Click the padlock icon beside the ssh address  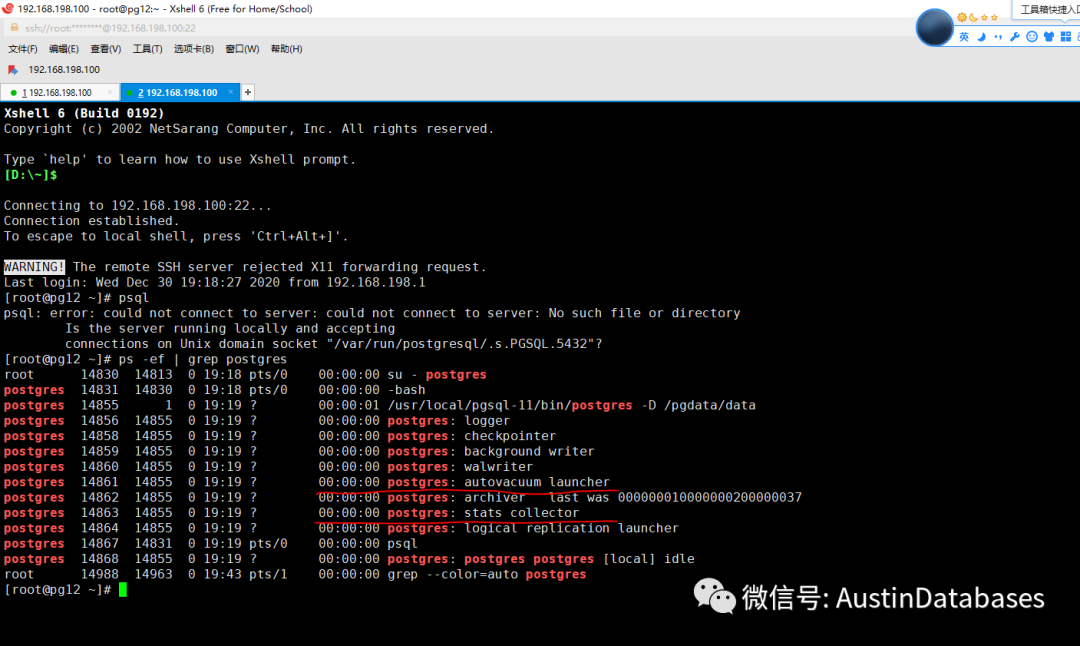pyautogui.click(x=14, y=27)
